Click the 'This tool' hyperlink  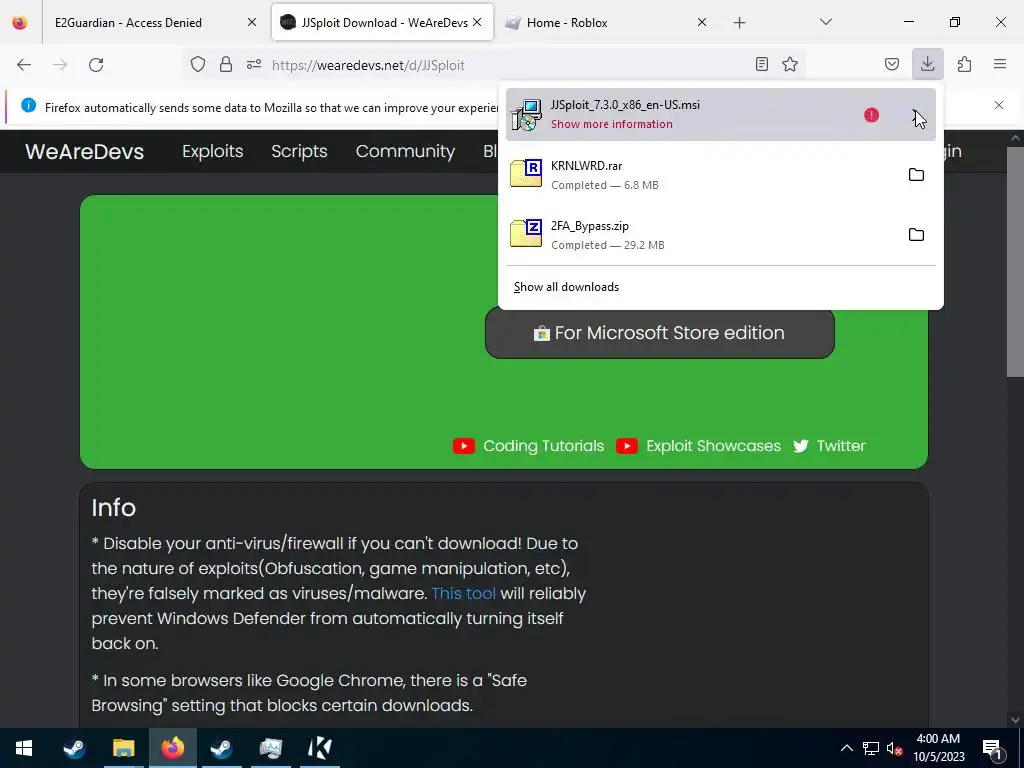464,594
